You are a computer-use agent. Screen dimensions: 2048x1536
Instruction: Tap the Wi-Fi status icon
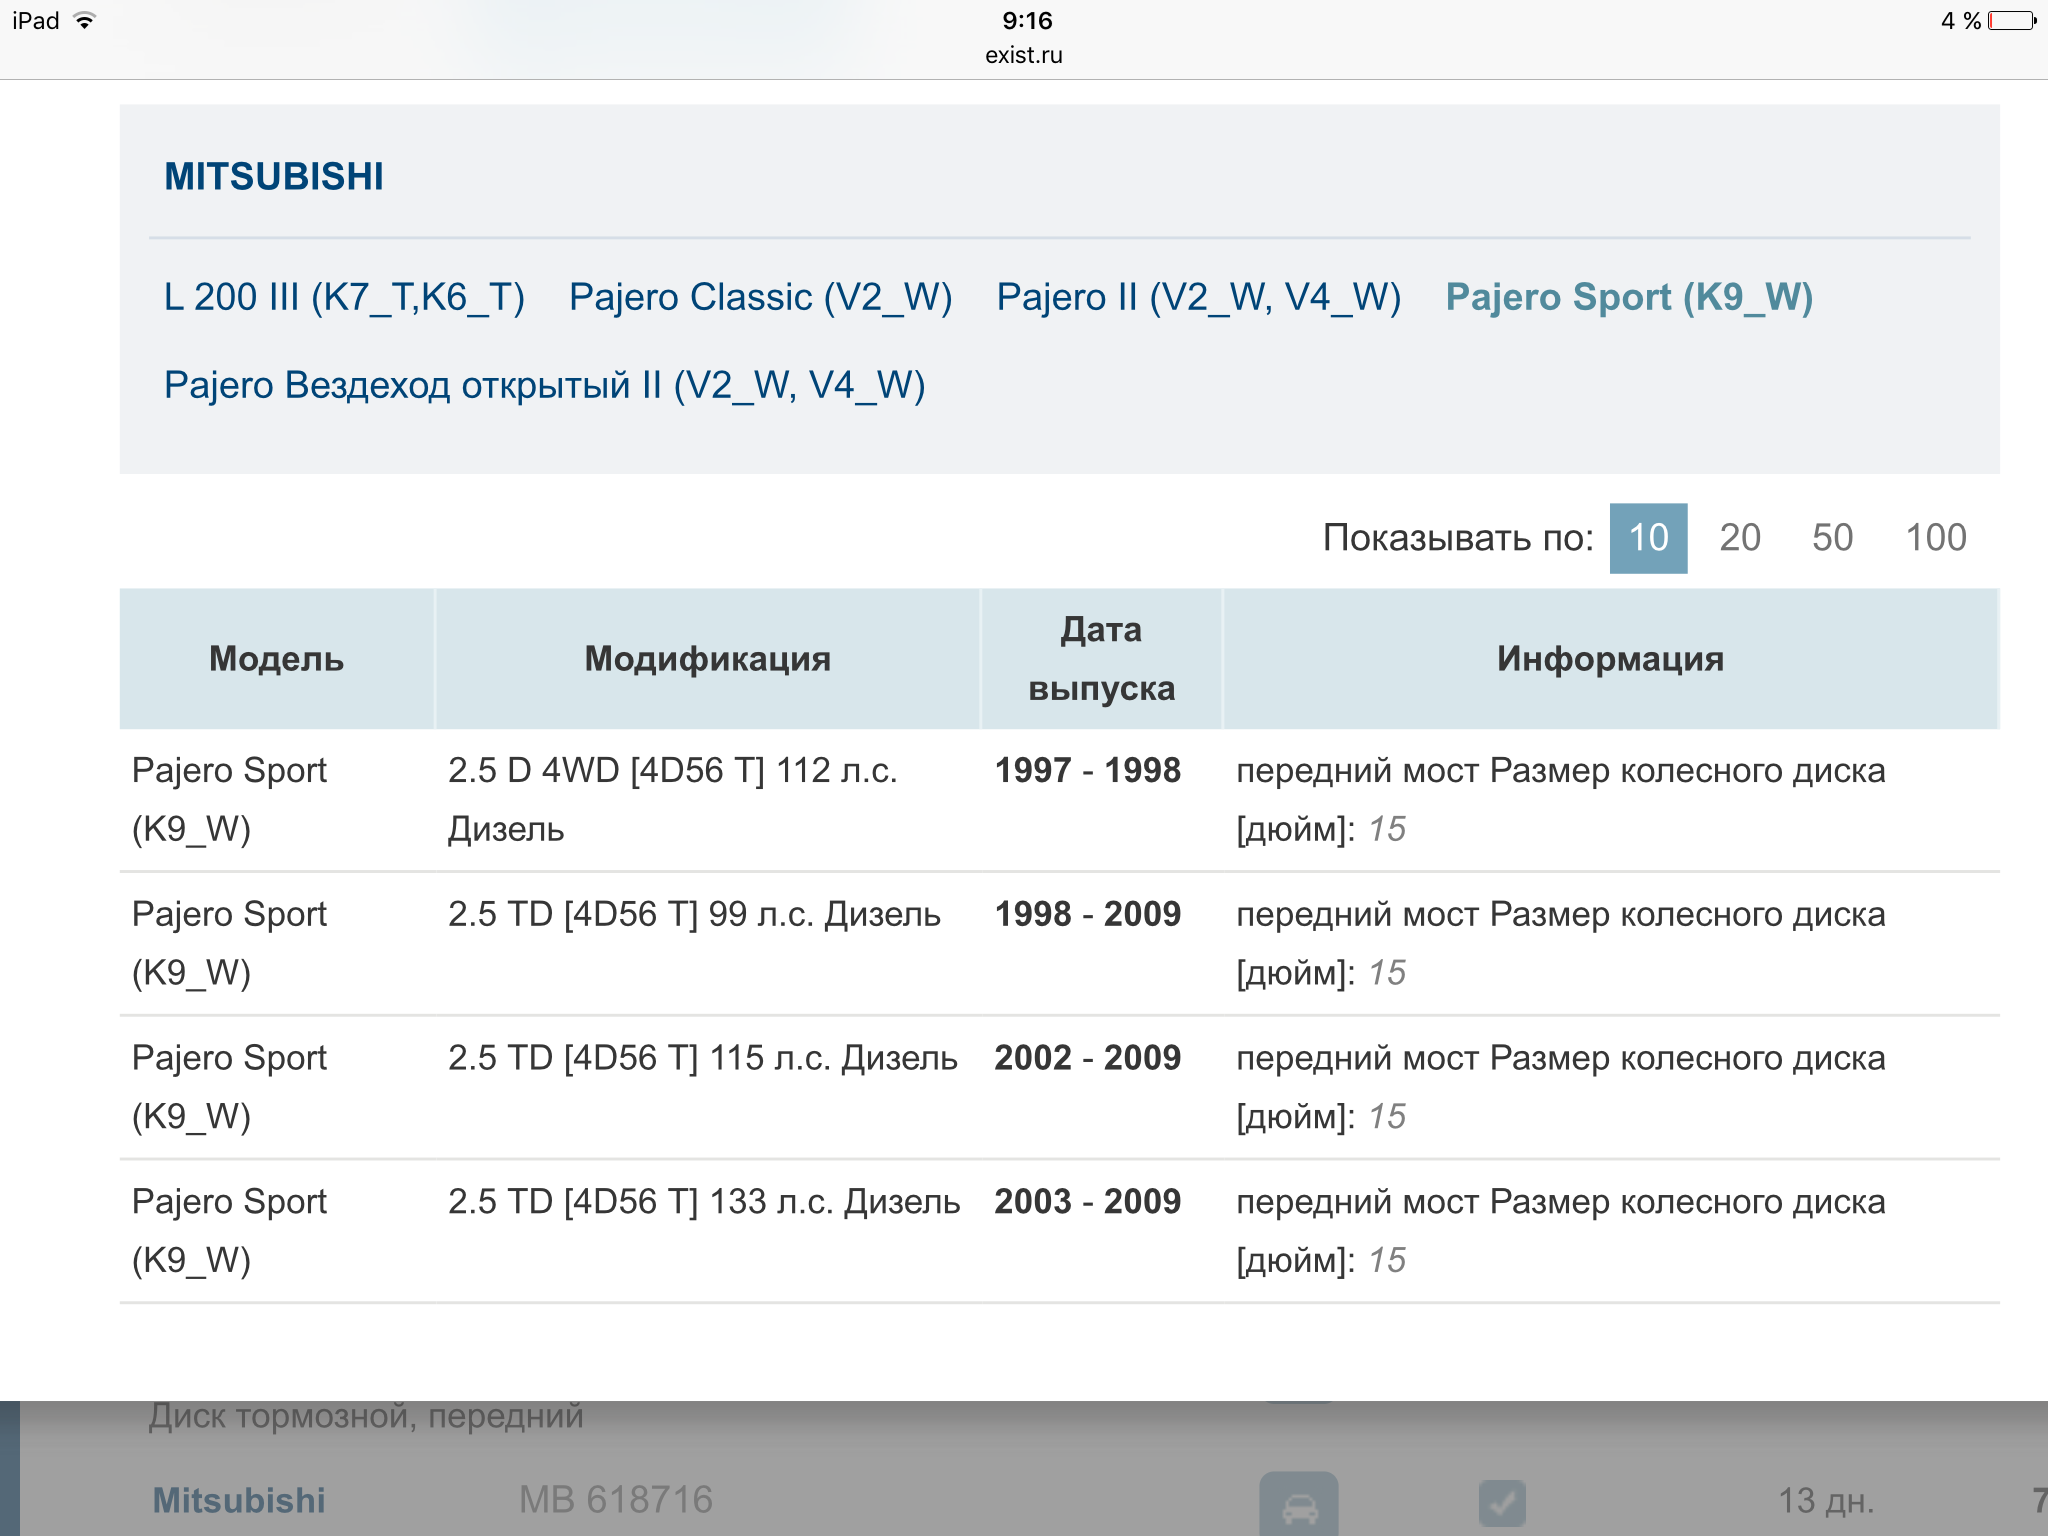click(x=85, y=21)
